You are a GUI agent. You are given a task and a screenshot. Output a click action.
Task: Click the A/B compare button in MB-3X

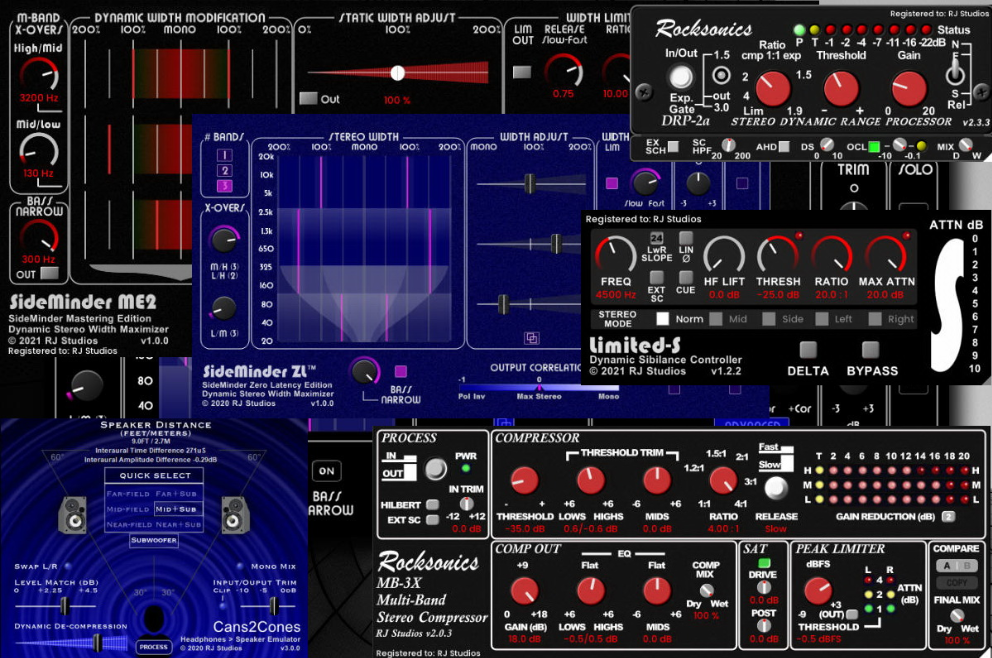[956, 566]
